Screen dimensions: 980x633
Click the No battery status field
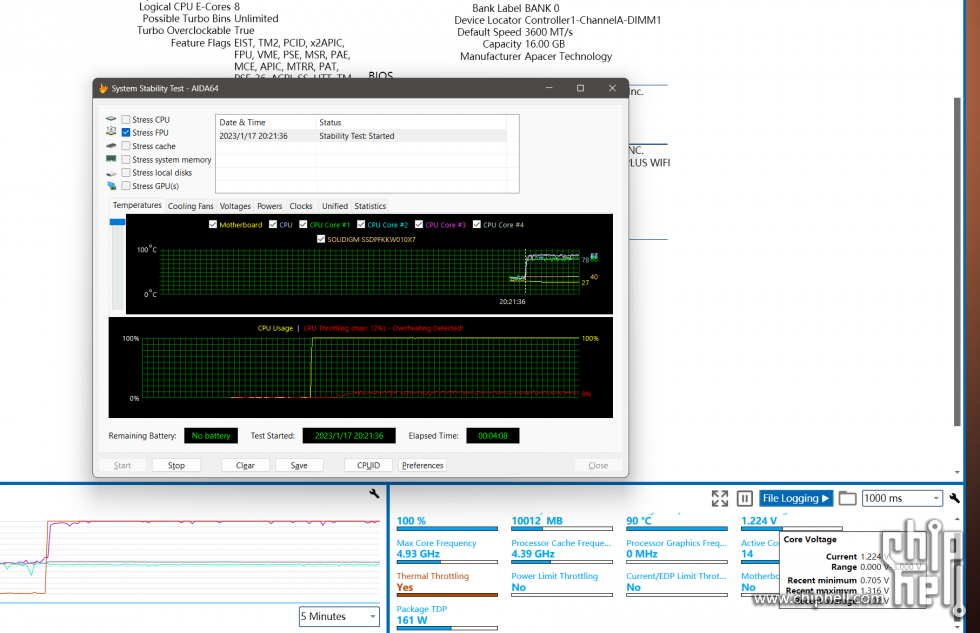(211, 436)
